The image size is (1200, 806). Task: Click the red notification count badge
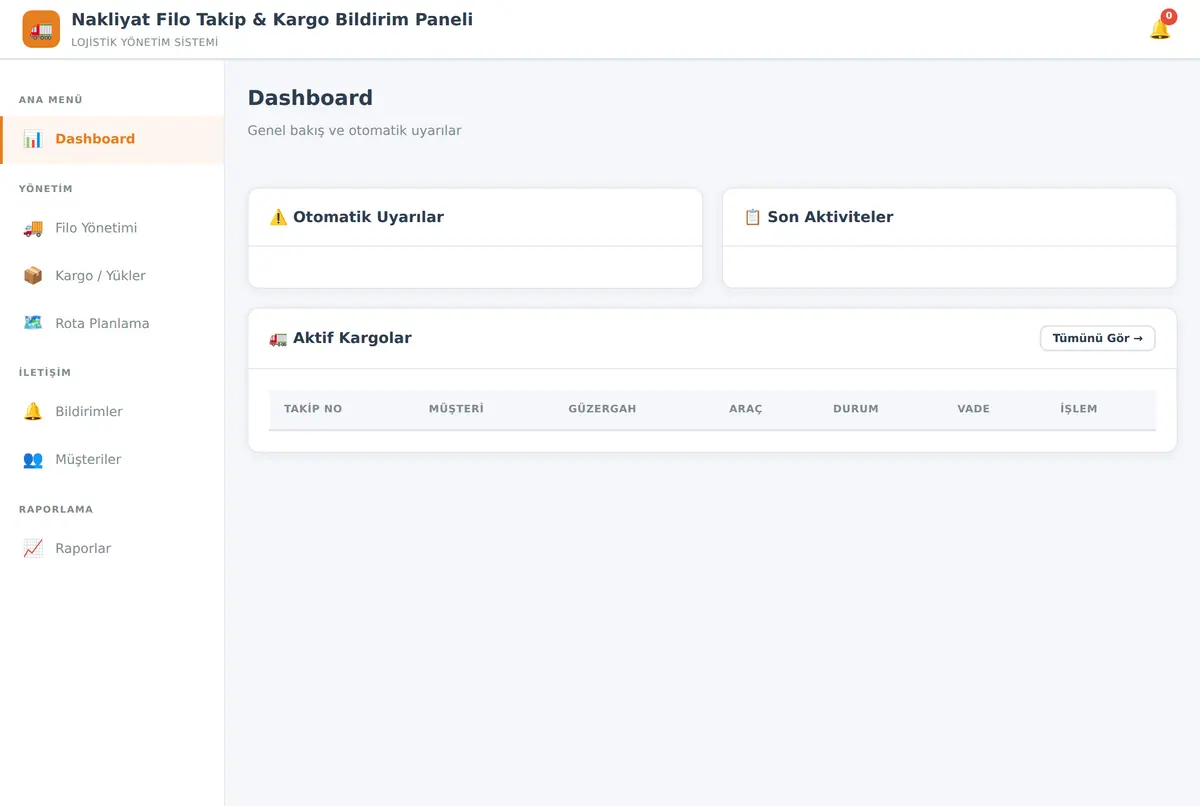[1169, 17]
